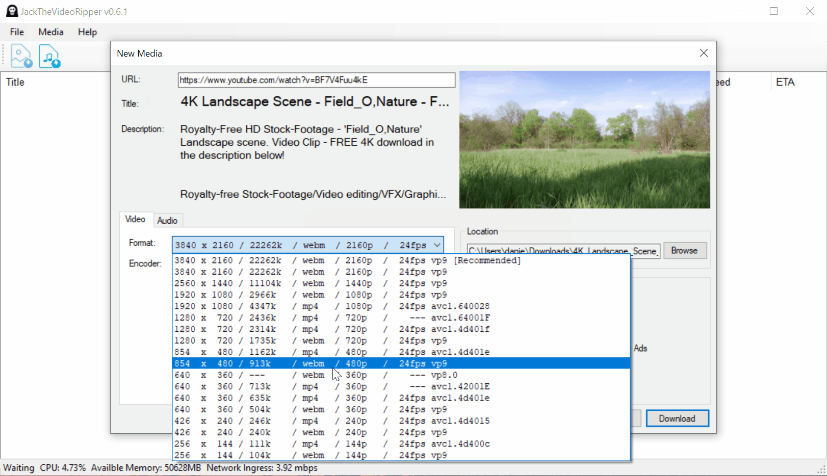Select the Video tab
This screenshot has height=476, width=827.
point(135,219)
